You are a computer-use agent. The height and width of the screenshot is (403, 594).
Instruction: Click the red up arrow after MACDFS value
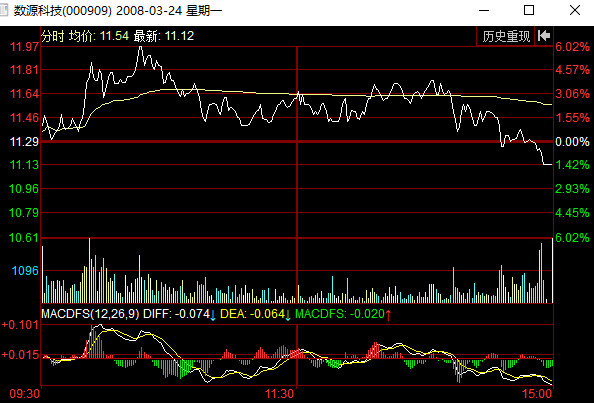388,314
